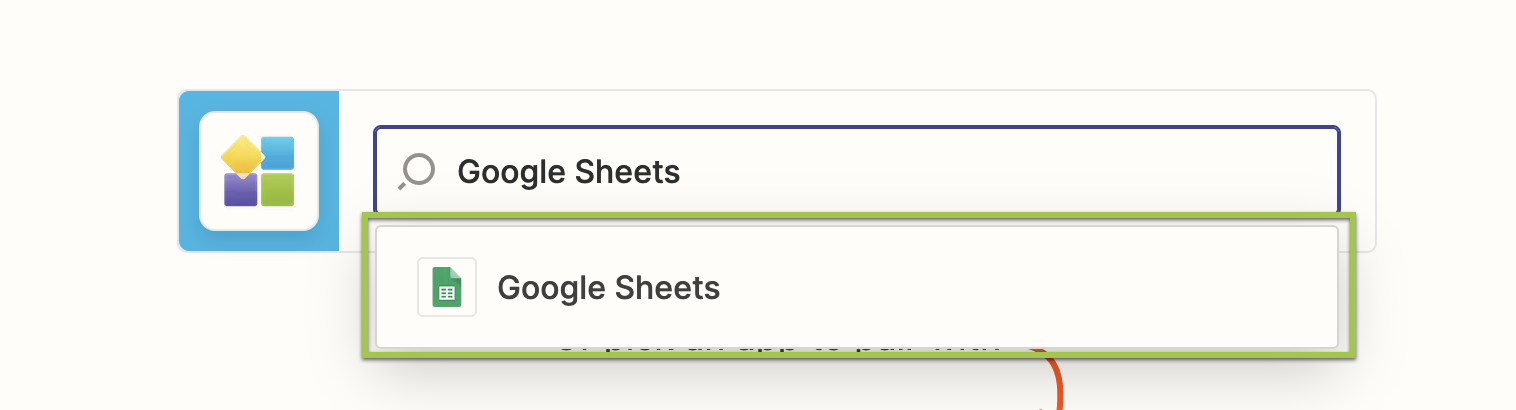Click the colorful blocks app icon
The width and height of the screenshot is (1516, 410).
coord(259,171)
